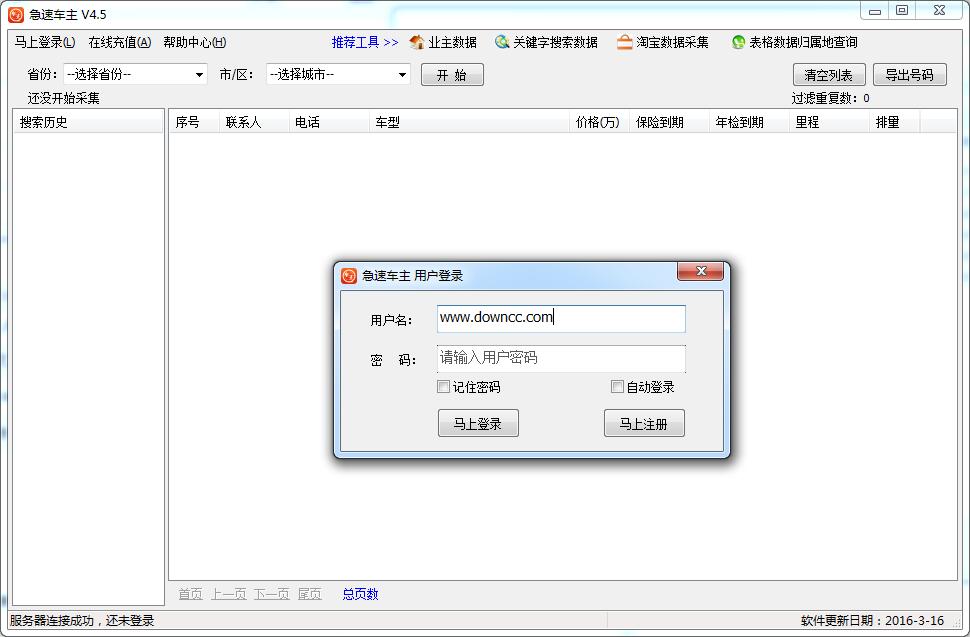Enable the 自动登录 checkbox

point(617,387)
